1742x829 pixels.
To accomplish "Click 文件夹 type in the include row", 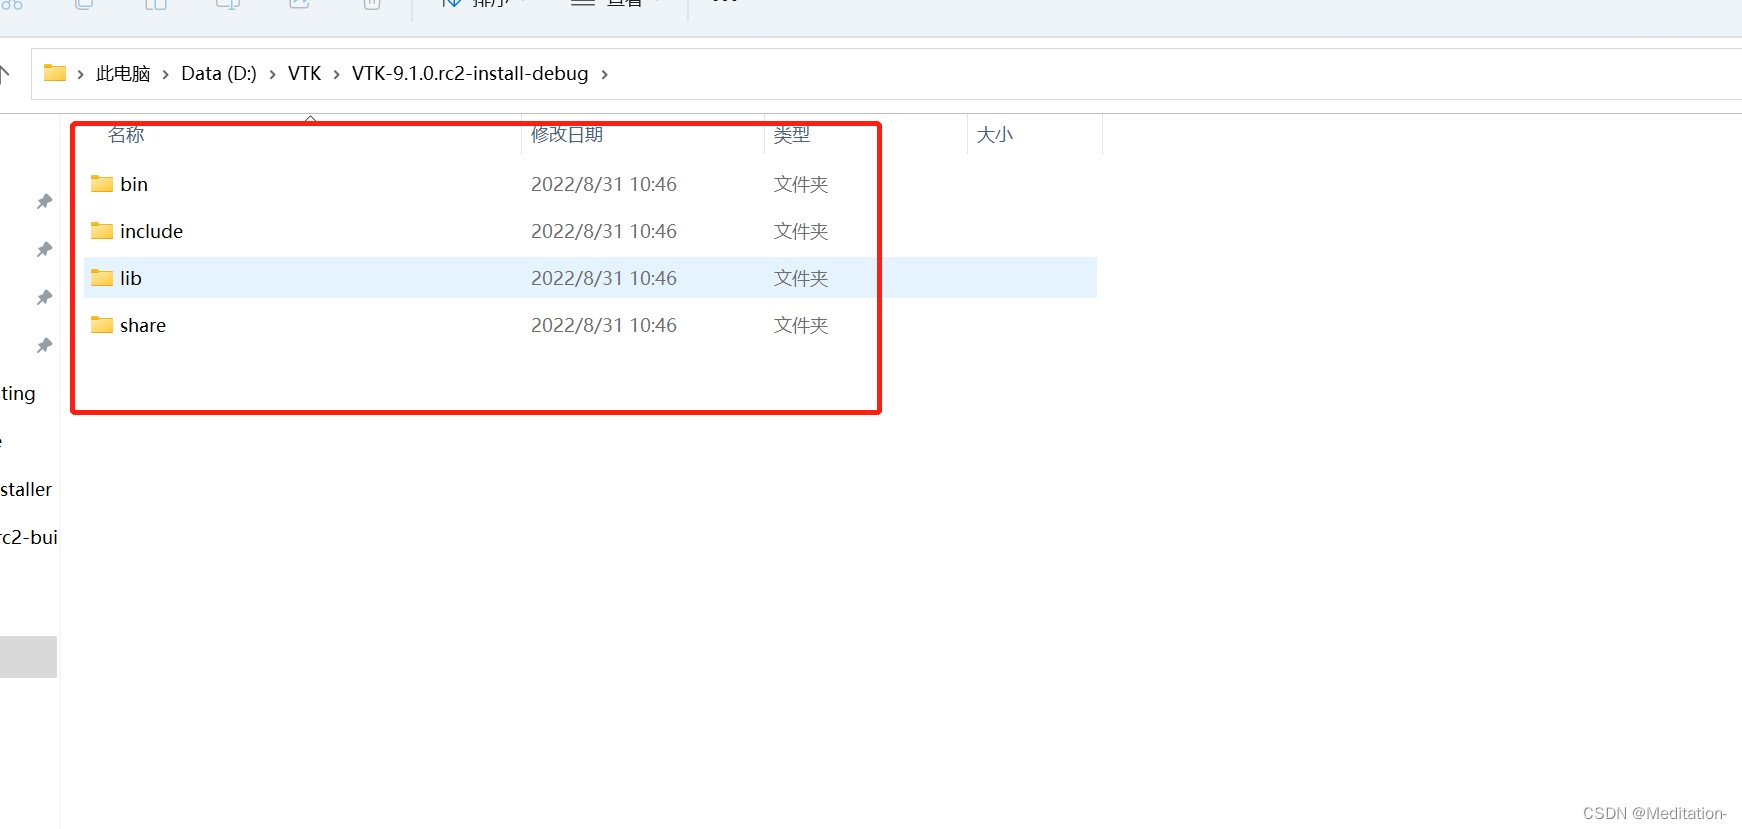I will tap(801, 231).
